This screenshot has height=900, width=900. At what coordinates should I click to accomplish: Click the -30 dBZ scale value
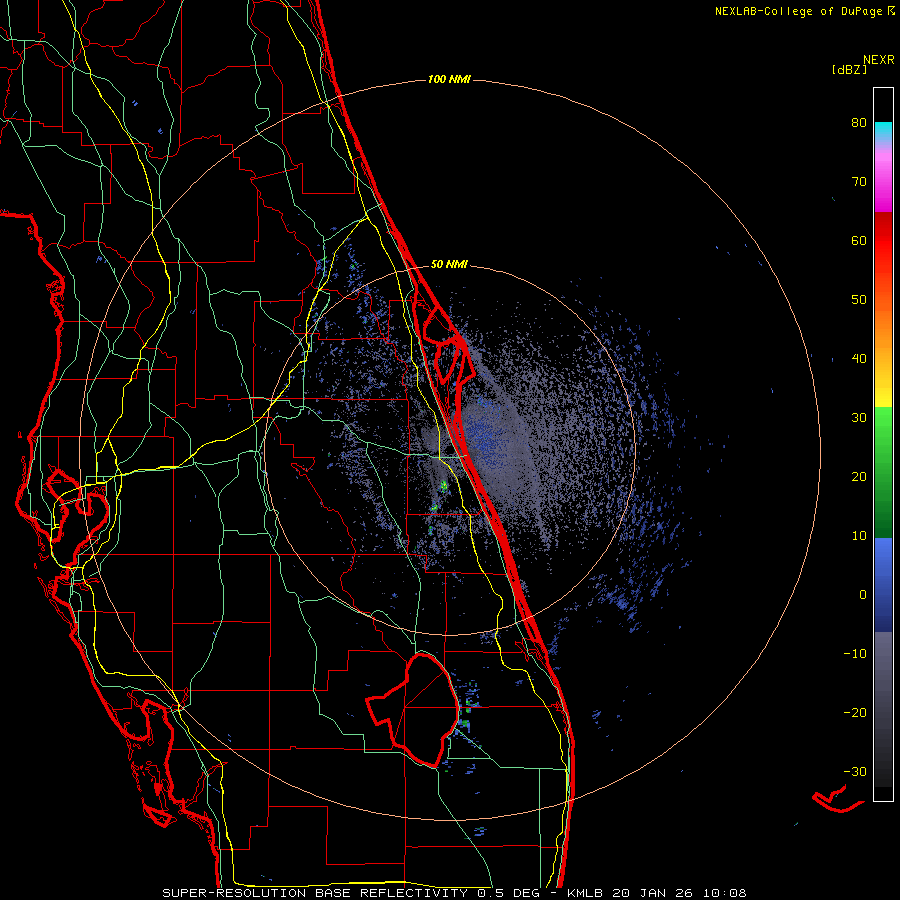[x=855, y=771]
